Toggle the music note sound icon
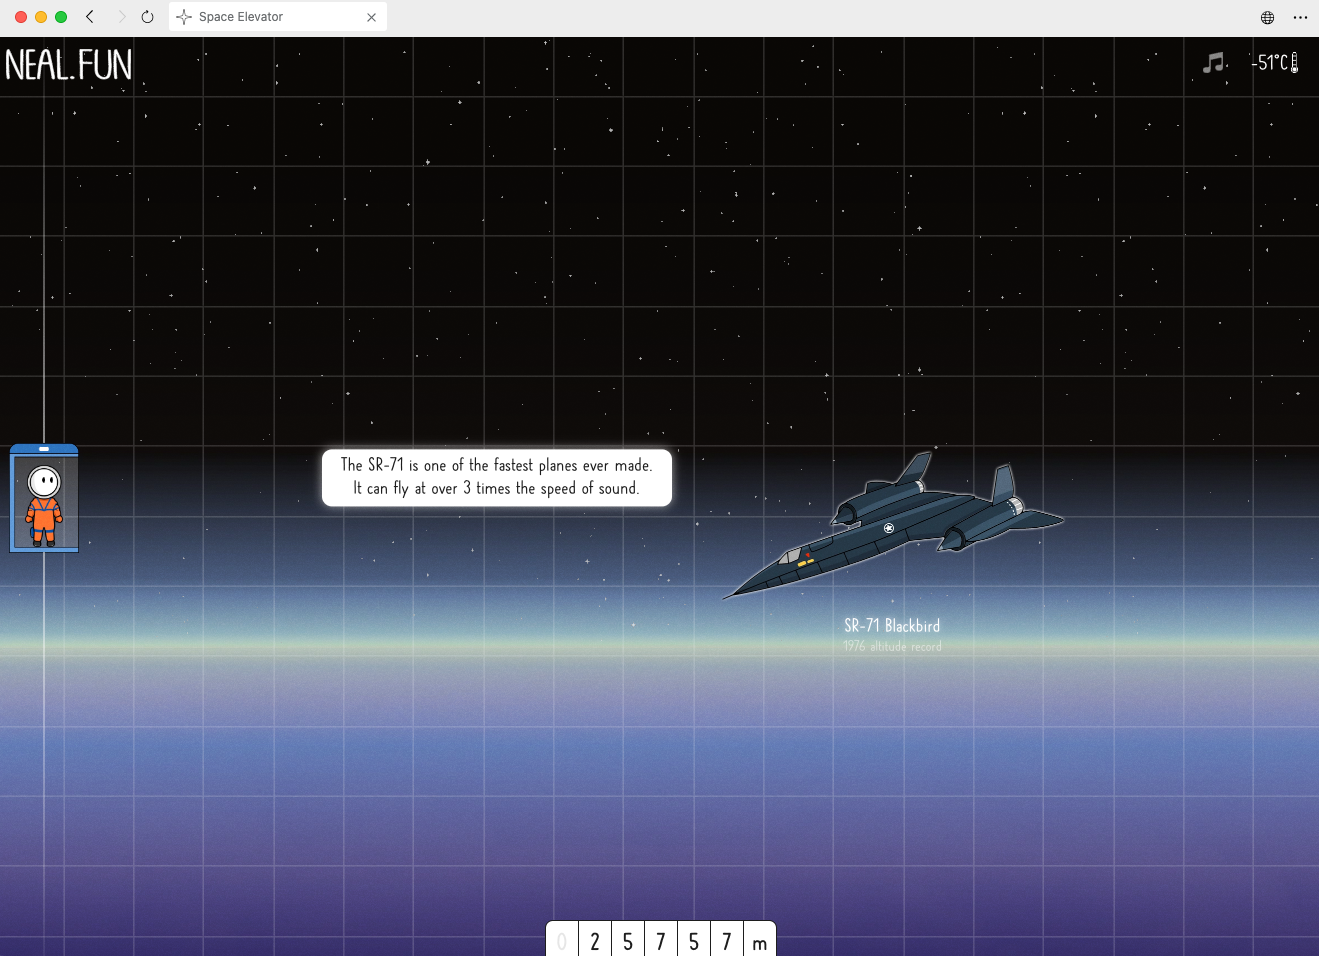 pyautogui.click(x=1213, y=63)
